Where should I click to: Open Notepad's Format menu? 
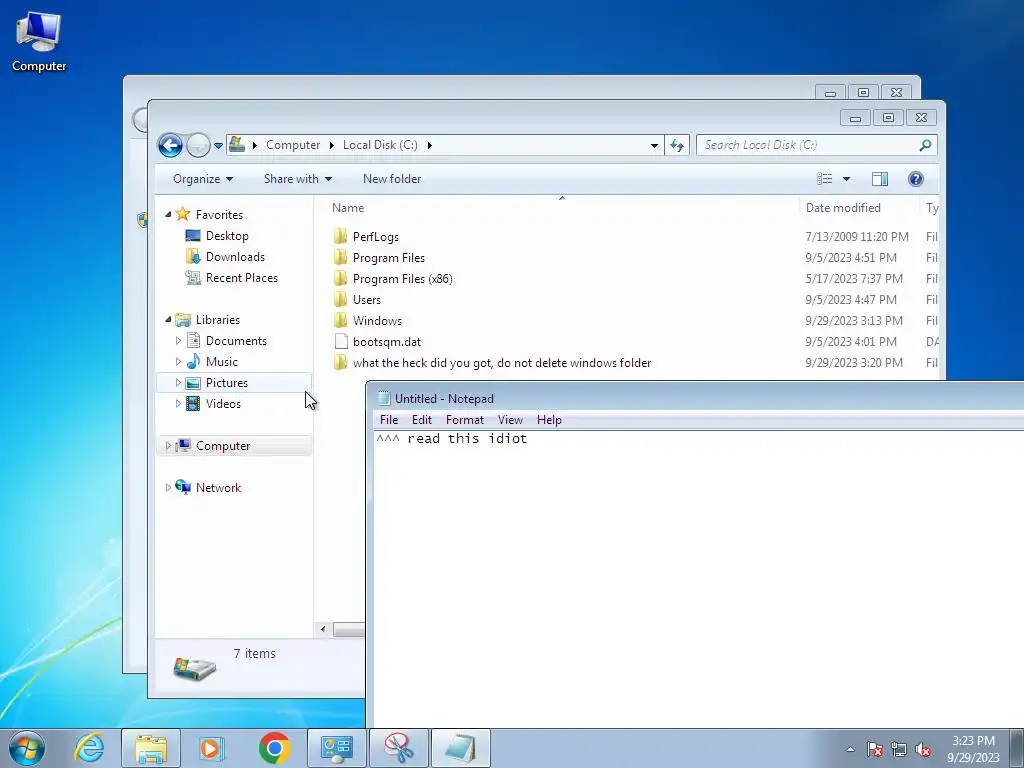pos(464,420)
